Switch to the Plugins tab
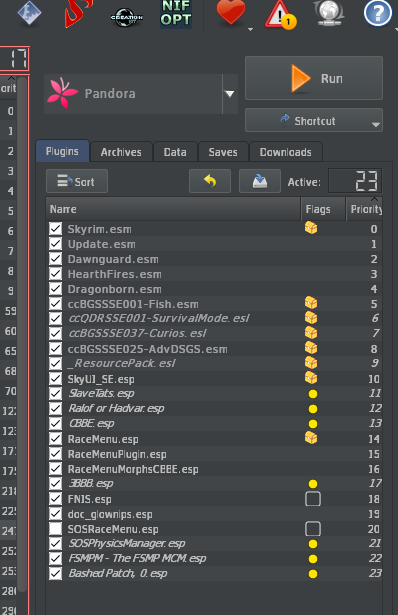 click(62, 151)
